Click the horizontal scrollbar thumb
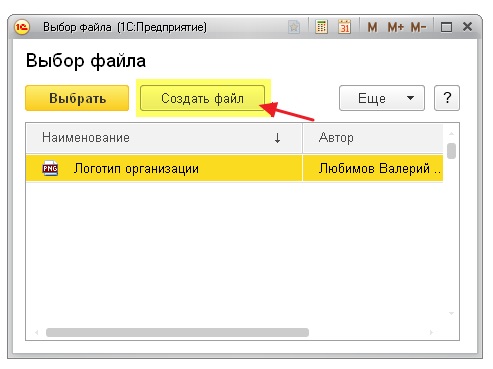Image resolution: width=493 pixels, height=369 pixels. pyautogui.click(x=177, y=332)
